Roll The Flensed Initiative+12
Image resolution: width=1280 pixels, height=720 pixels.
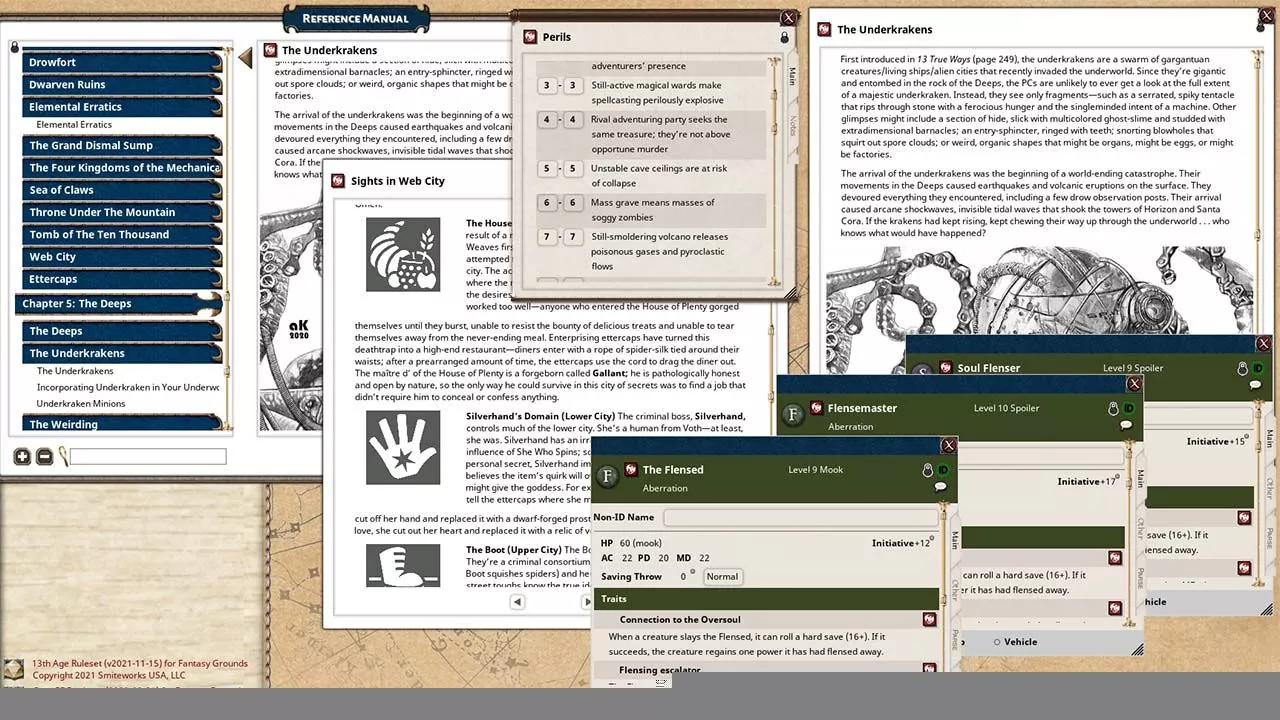click(903, 543)
